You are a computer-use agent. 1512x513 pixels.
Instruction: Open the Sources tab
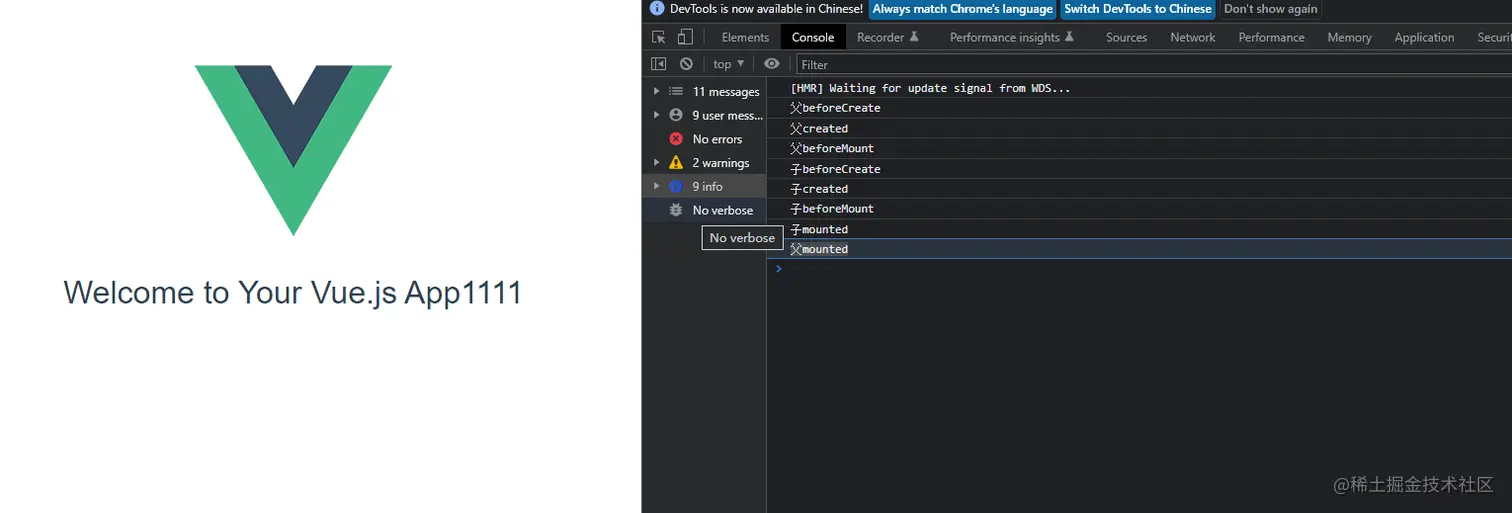[x=1126, y=37]
